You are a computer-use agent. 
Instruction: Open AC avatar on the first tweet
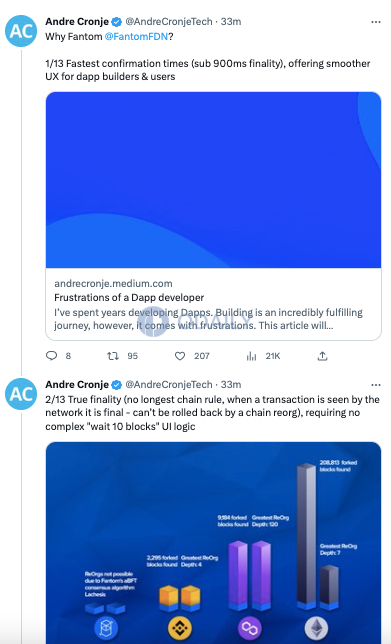[x=21, y=31]
